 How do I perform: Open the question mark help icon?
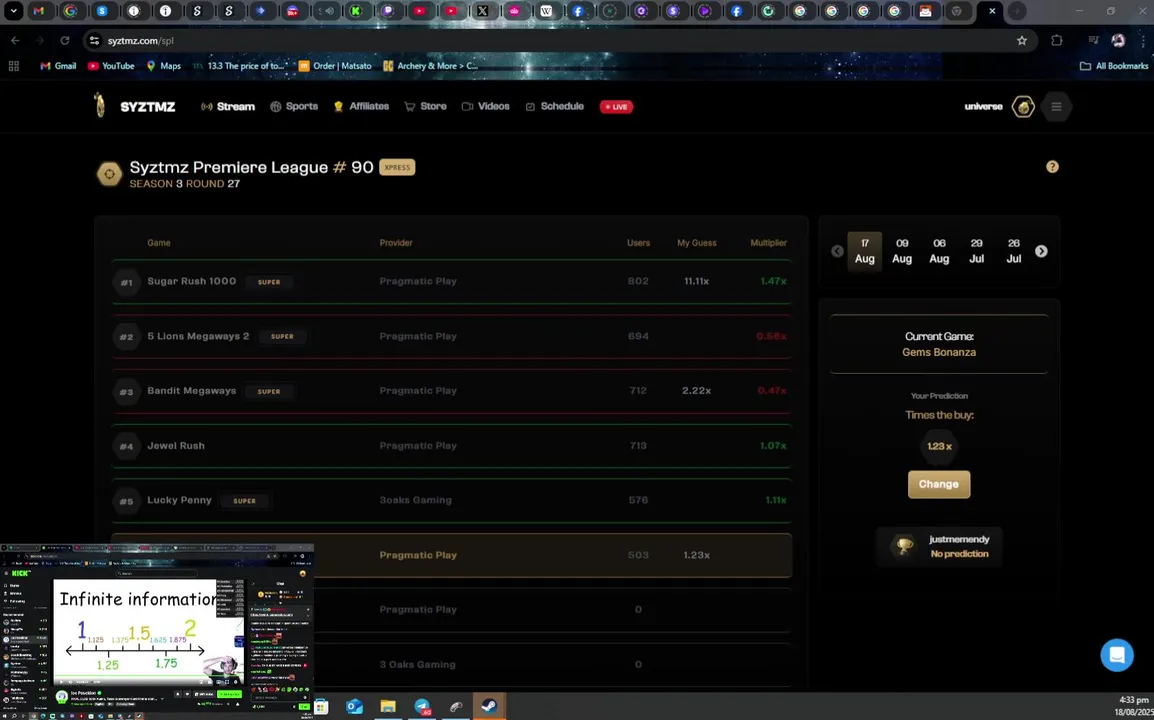pos(1052,167)
